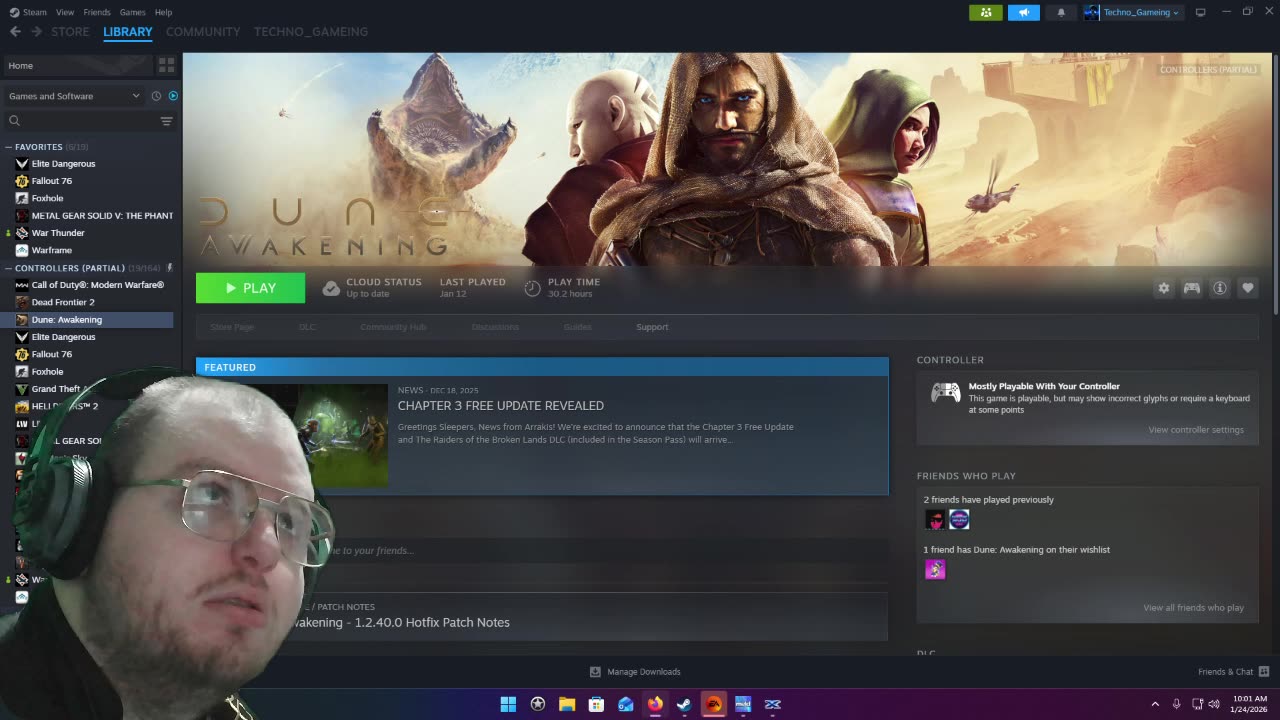The height and width of the screenshot is (720, 1280).
Task: Open the Friends menu
Action: click(x=97, y=12)
